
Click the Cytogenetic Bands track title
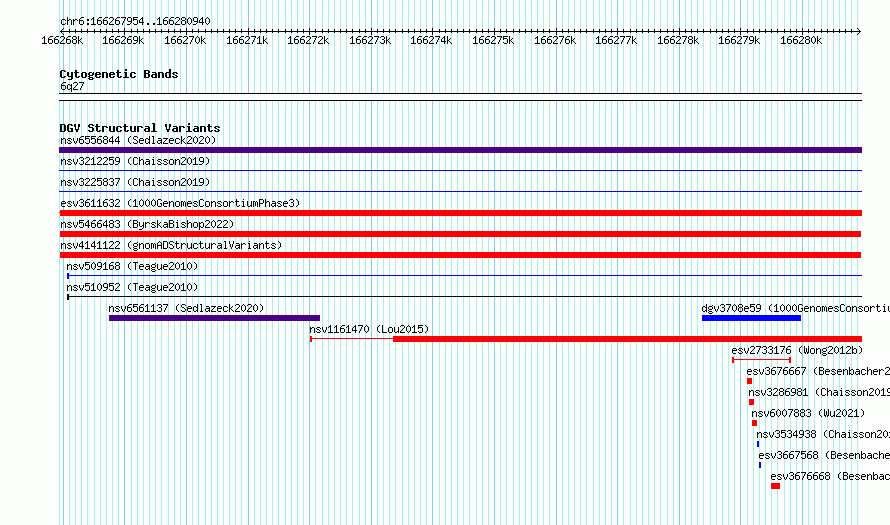119,74
